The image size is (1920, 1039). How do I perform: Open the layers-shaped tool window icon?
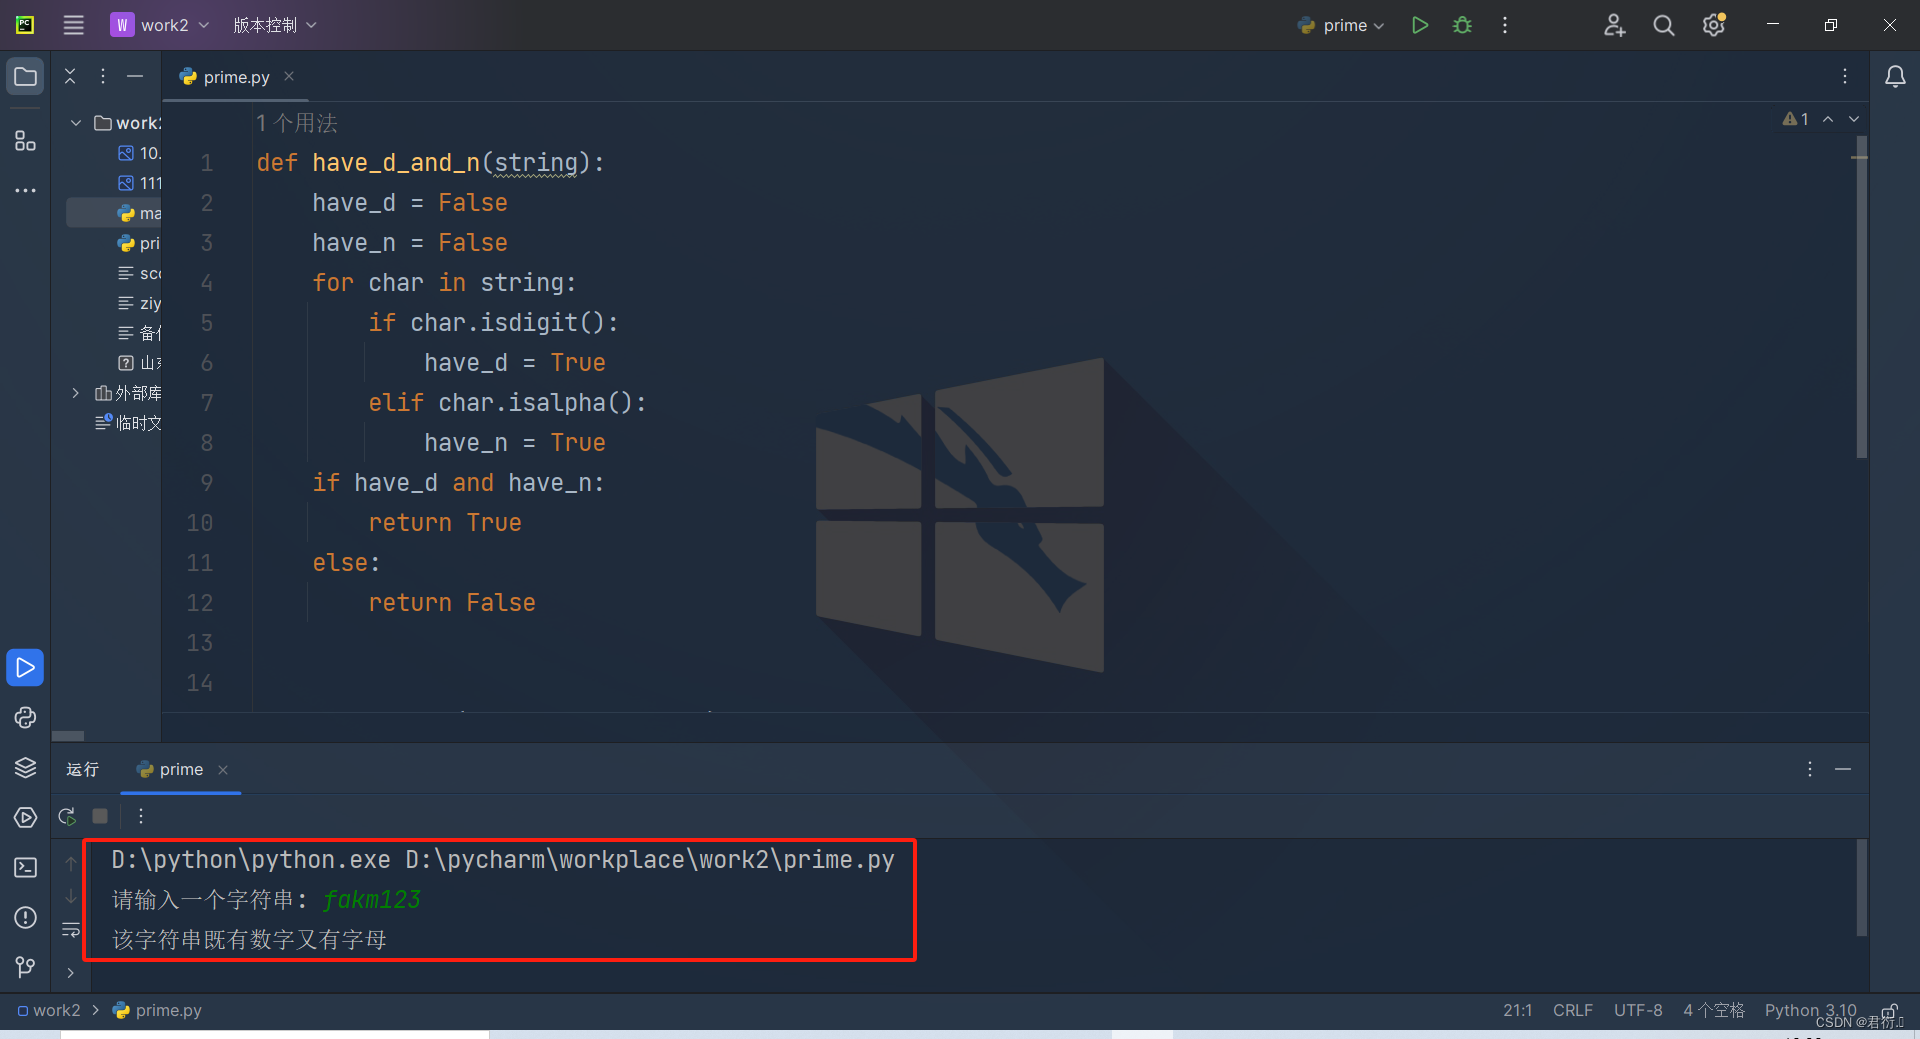tap(25, 768)
